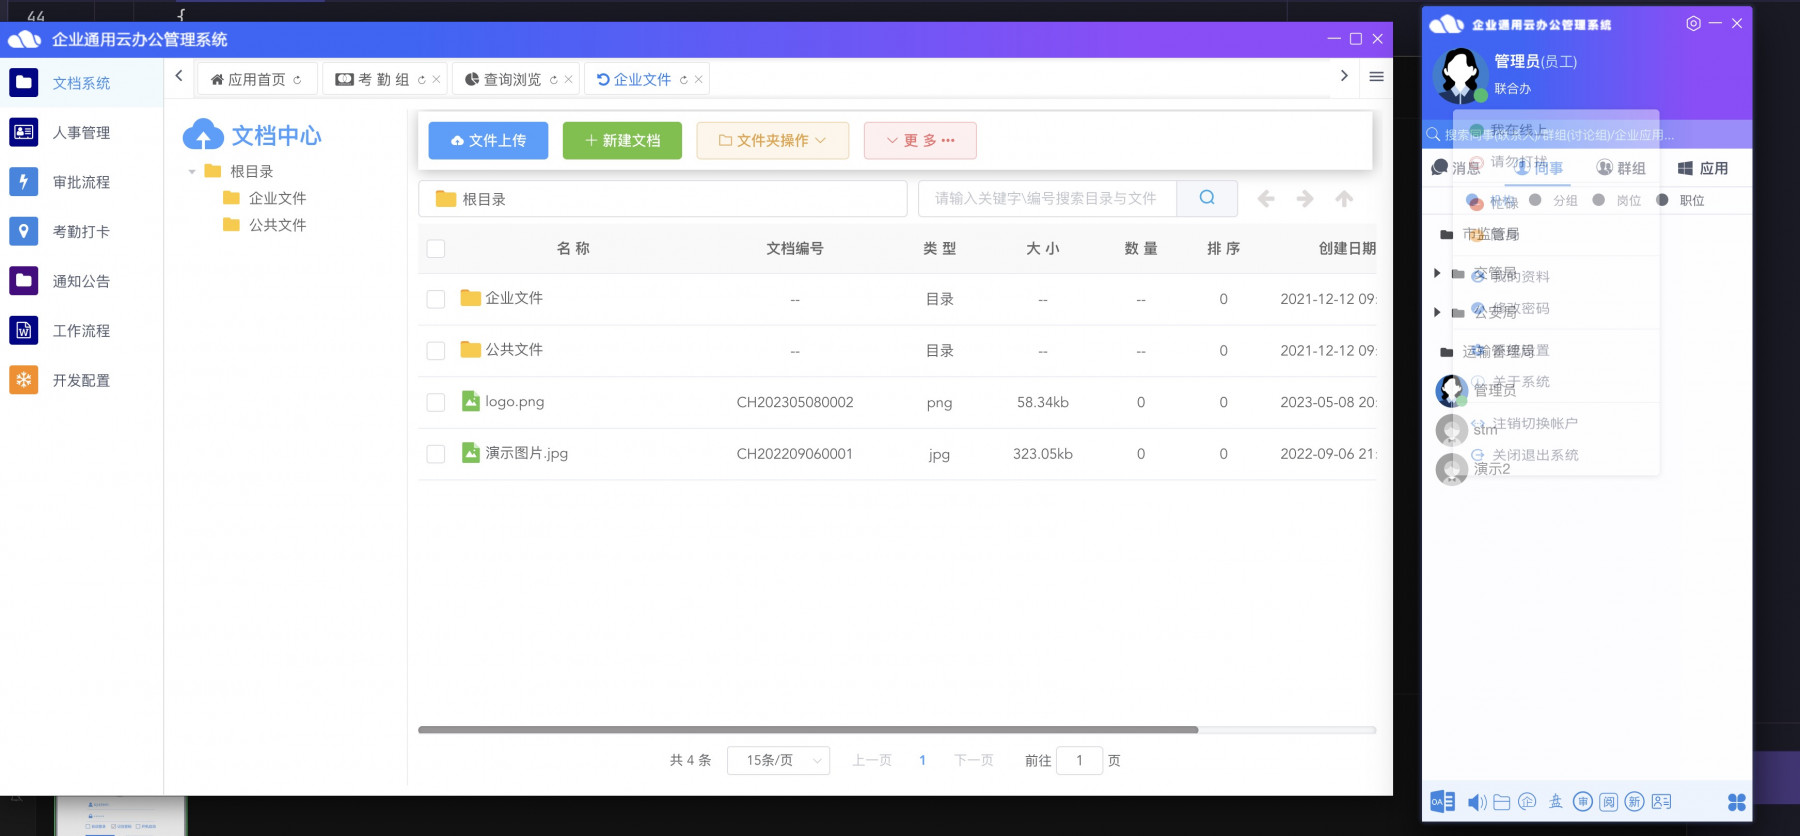Viewport: 1800px width, 836px height.
Task: Collapse the 根目录 tree node
Action: (x=192, y=172)
